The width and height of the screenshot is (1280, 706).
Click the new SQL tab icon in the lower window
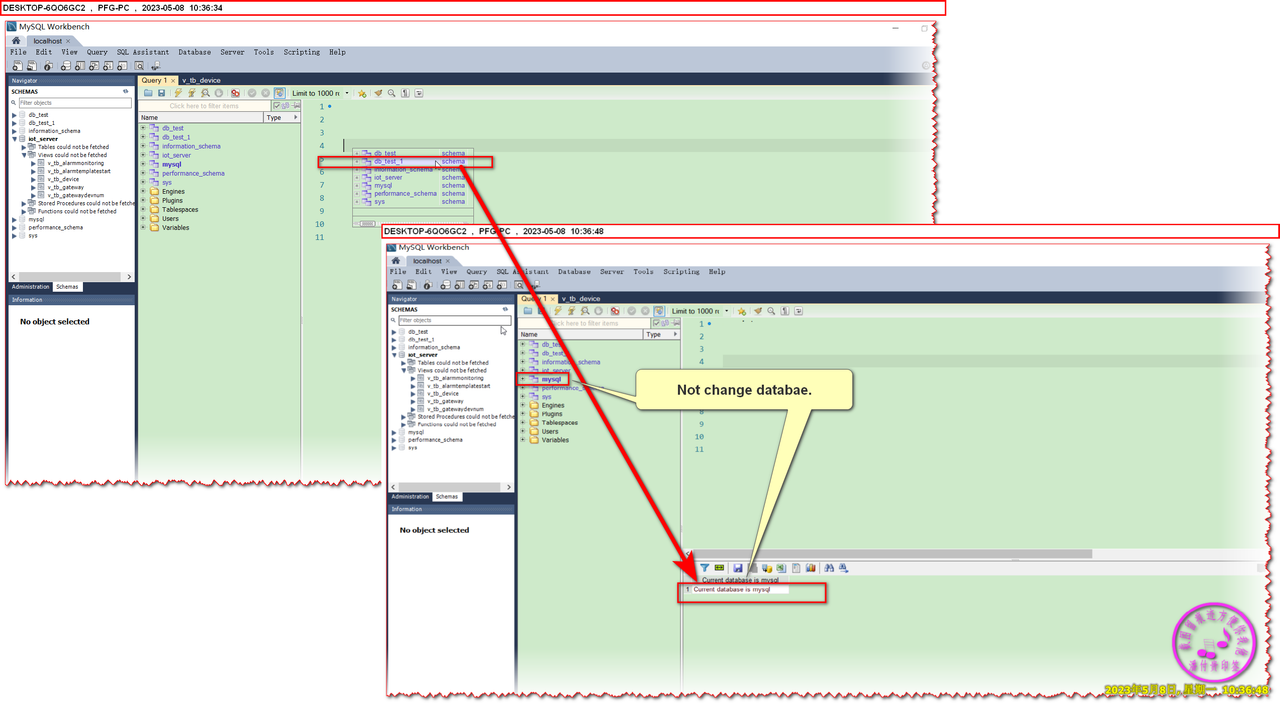coord(397,285)
